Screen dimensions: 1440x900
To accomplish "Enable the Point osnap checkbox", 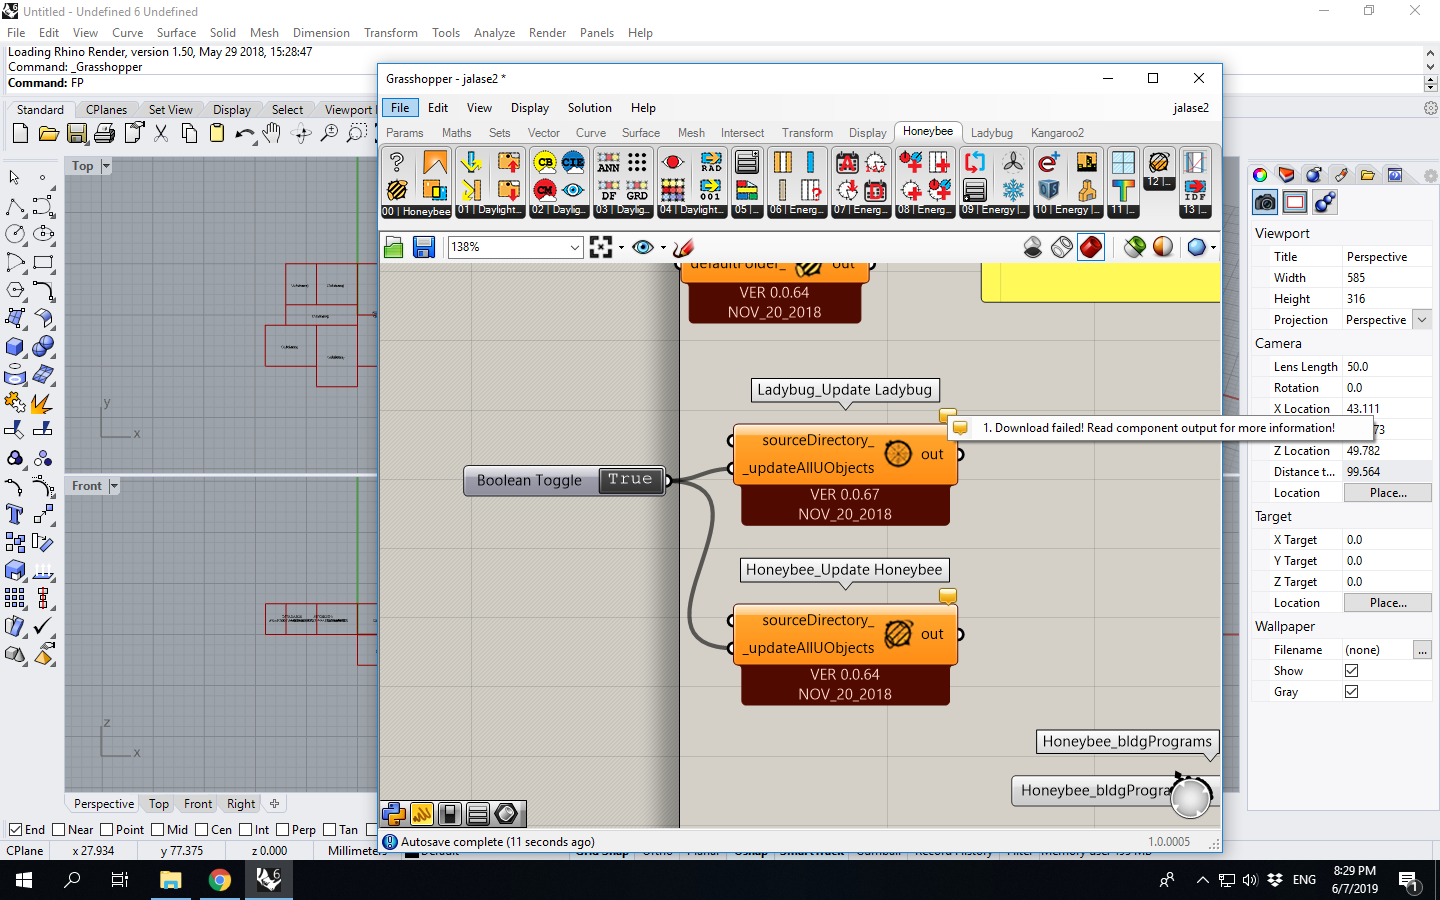I will 107,830.
